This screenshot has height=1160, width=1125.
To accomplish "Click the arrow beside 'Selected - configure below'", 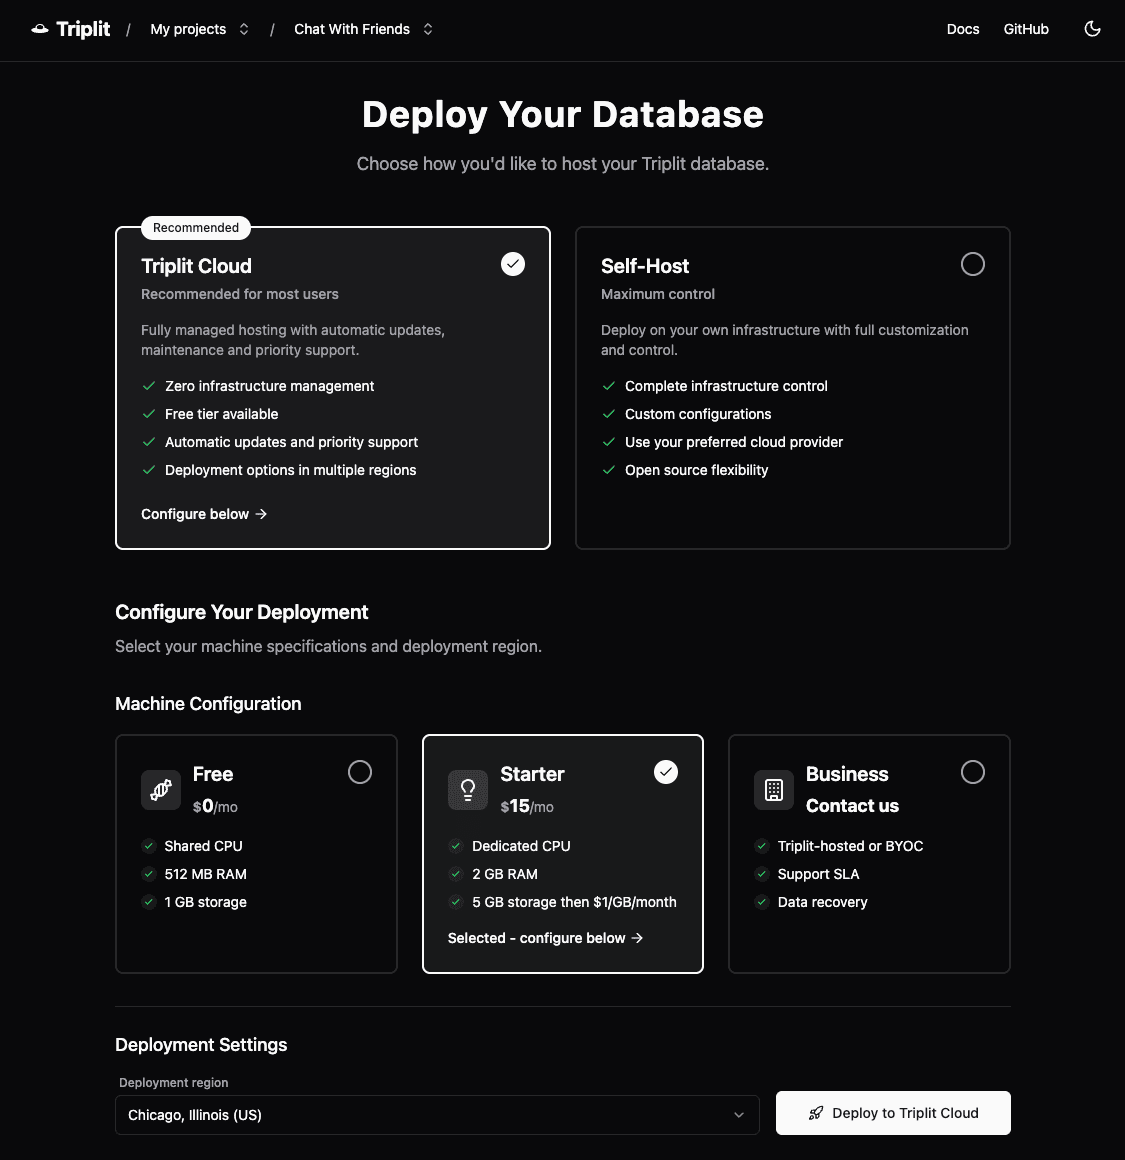I will pos(636,938).
